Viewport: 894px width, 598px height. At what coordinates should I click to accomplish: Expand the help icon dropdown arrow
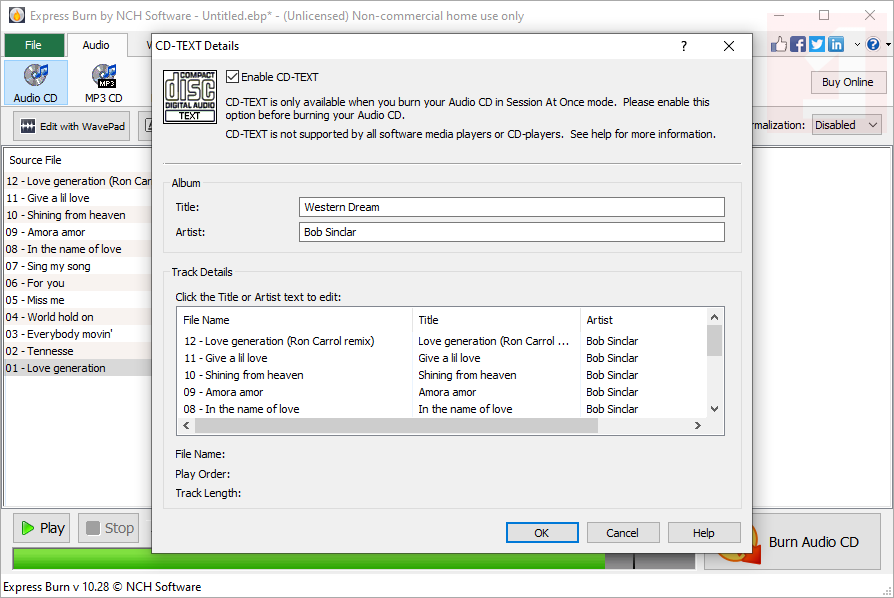[888, 44]
